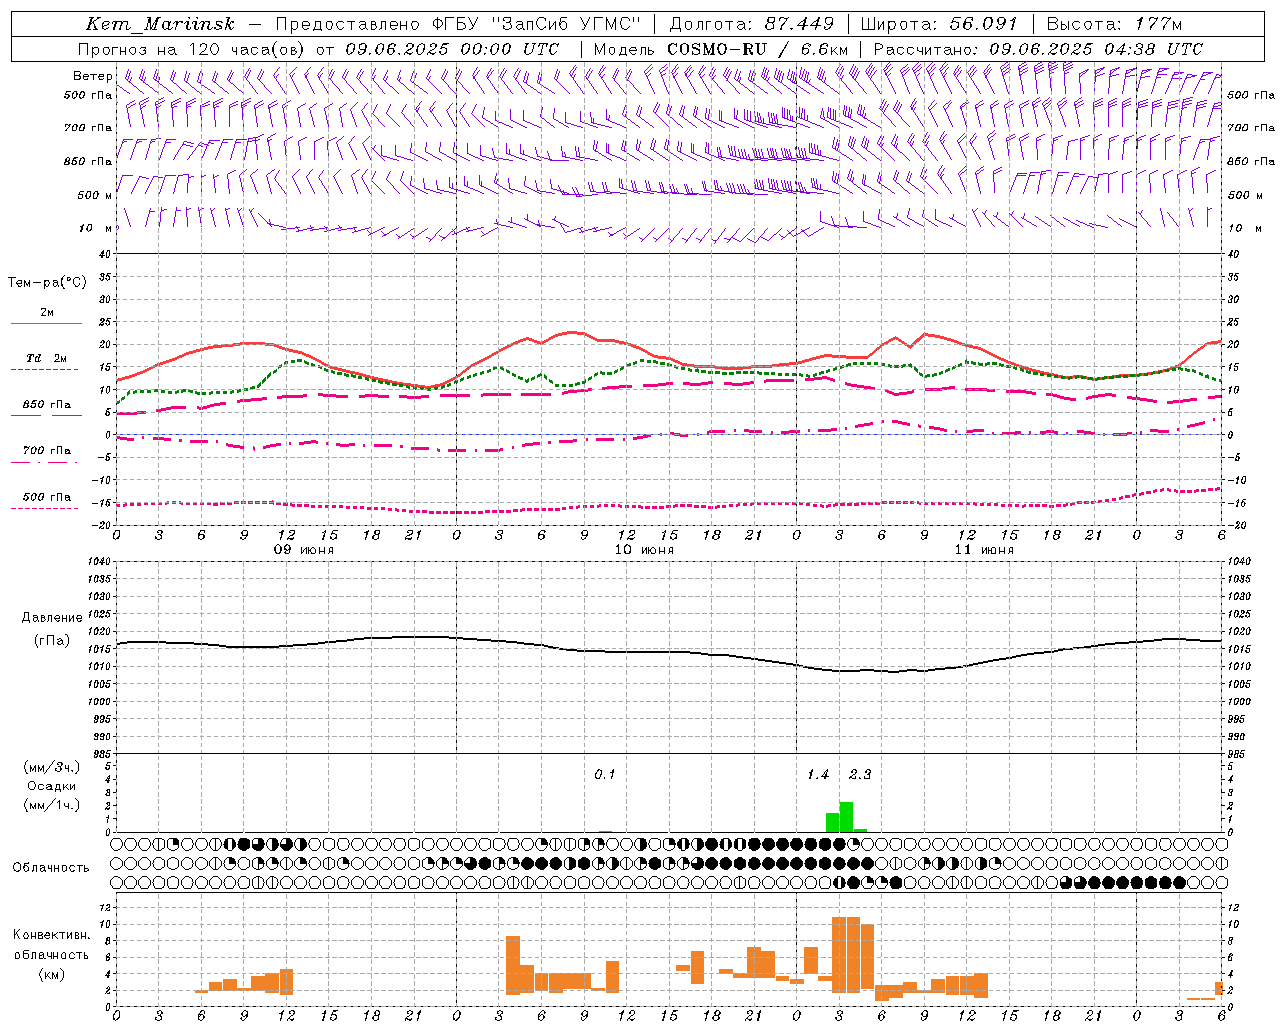Click the 'Широта: 56.091' latitude value
This screenshot has height=1024, width=1280.
[939, 24]
